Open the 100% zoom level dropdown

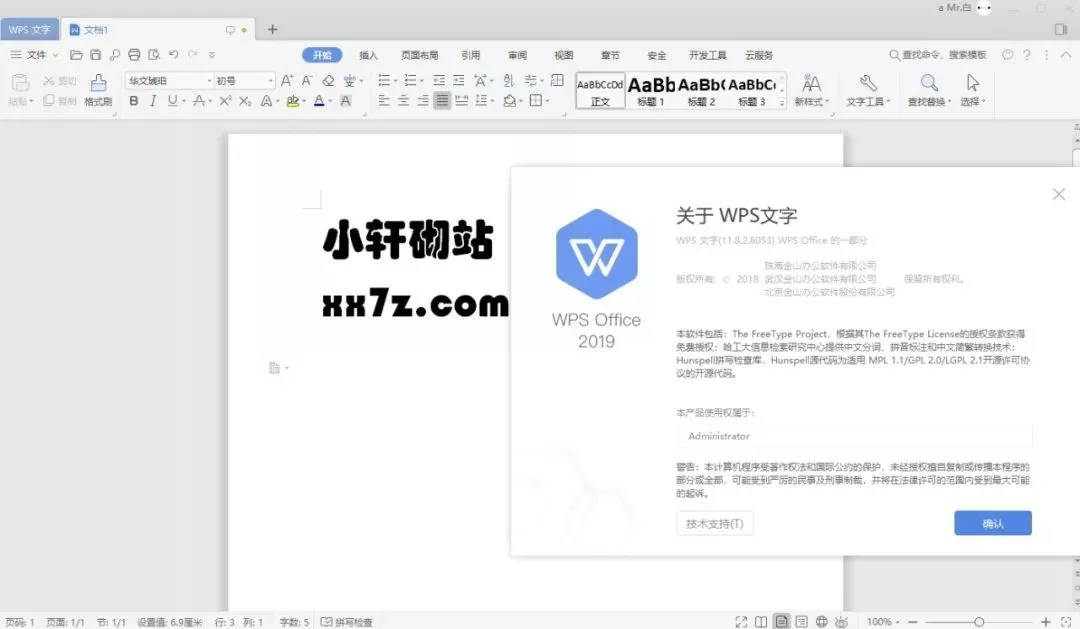click(882, 621)
